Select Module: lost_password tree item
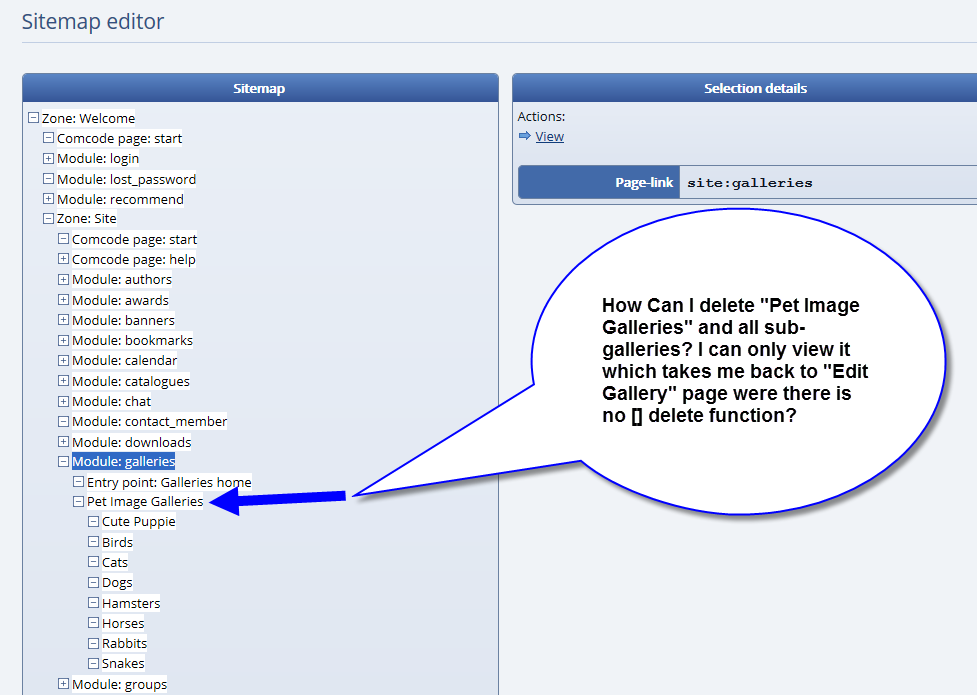The width and height of the screenshot is (977, 695). tap(126, 179)
